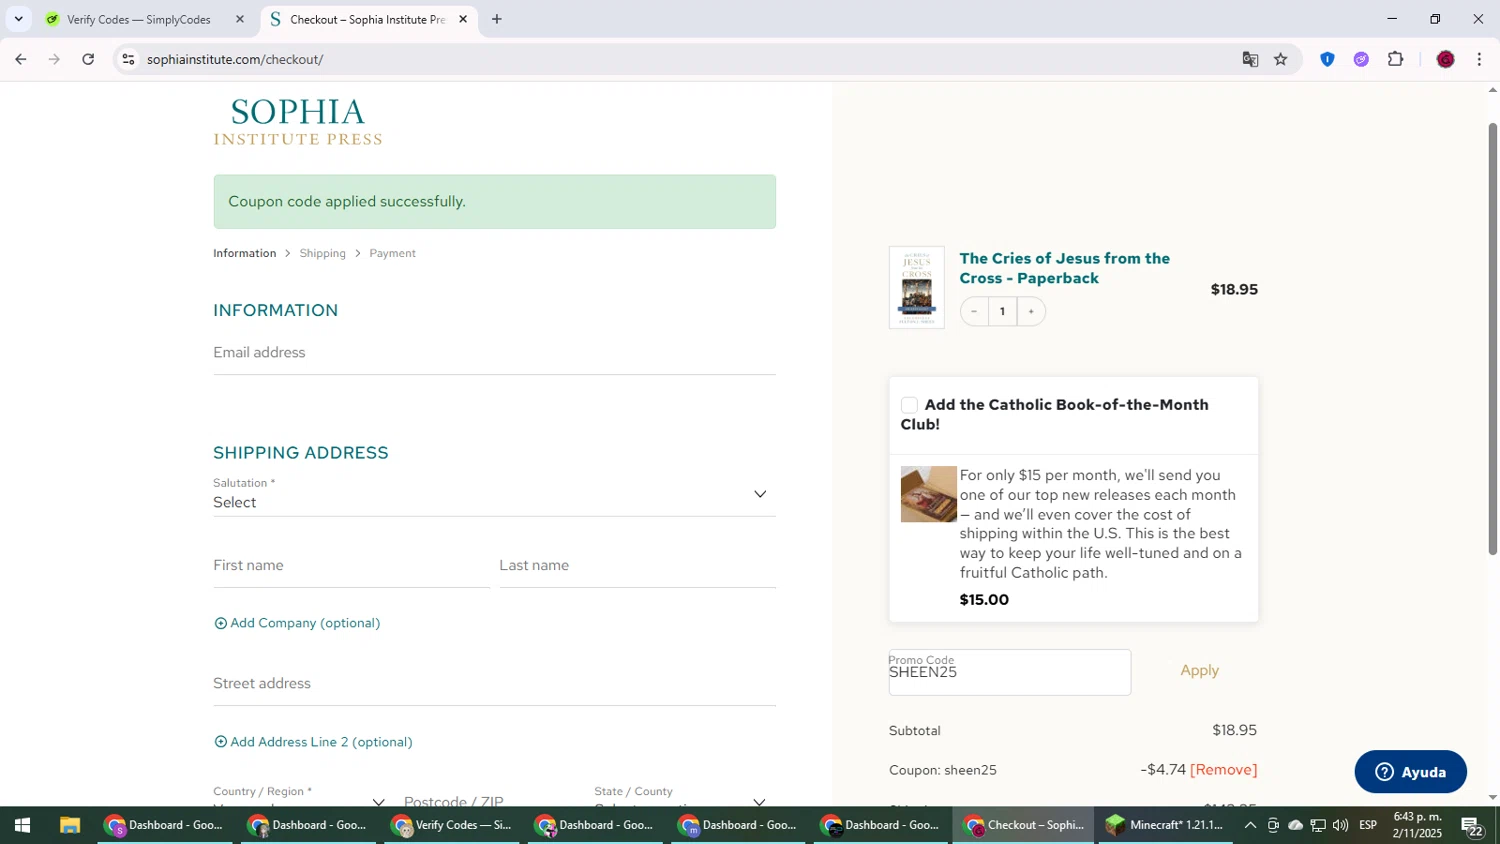Switch to the Verify Codes SimplyCodes tab
The image size is (1500, 844).
click(x=139, y=19)
